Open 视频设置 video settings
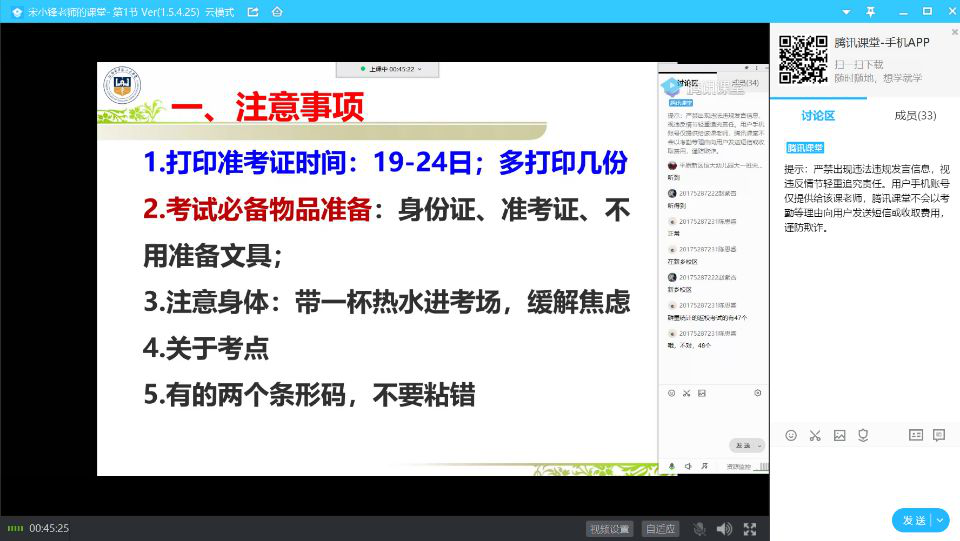Viewport: 960px width, 541px height. click(x=610, y=528)
